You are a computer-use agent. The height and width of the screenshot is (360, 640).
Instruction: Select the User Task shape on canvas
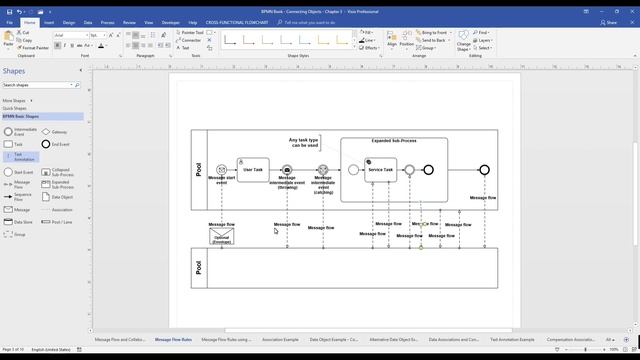coord(253,170)
